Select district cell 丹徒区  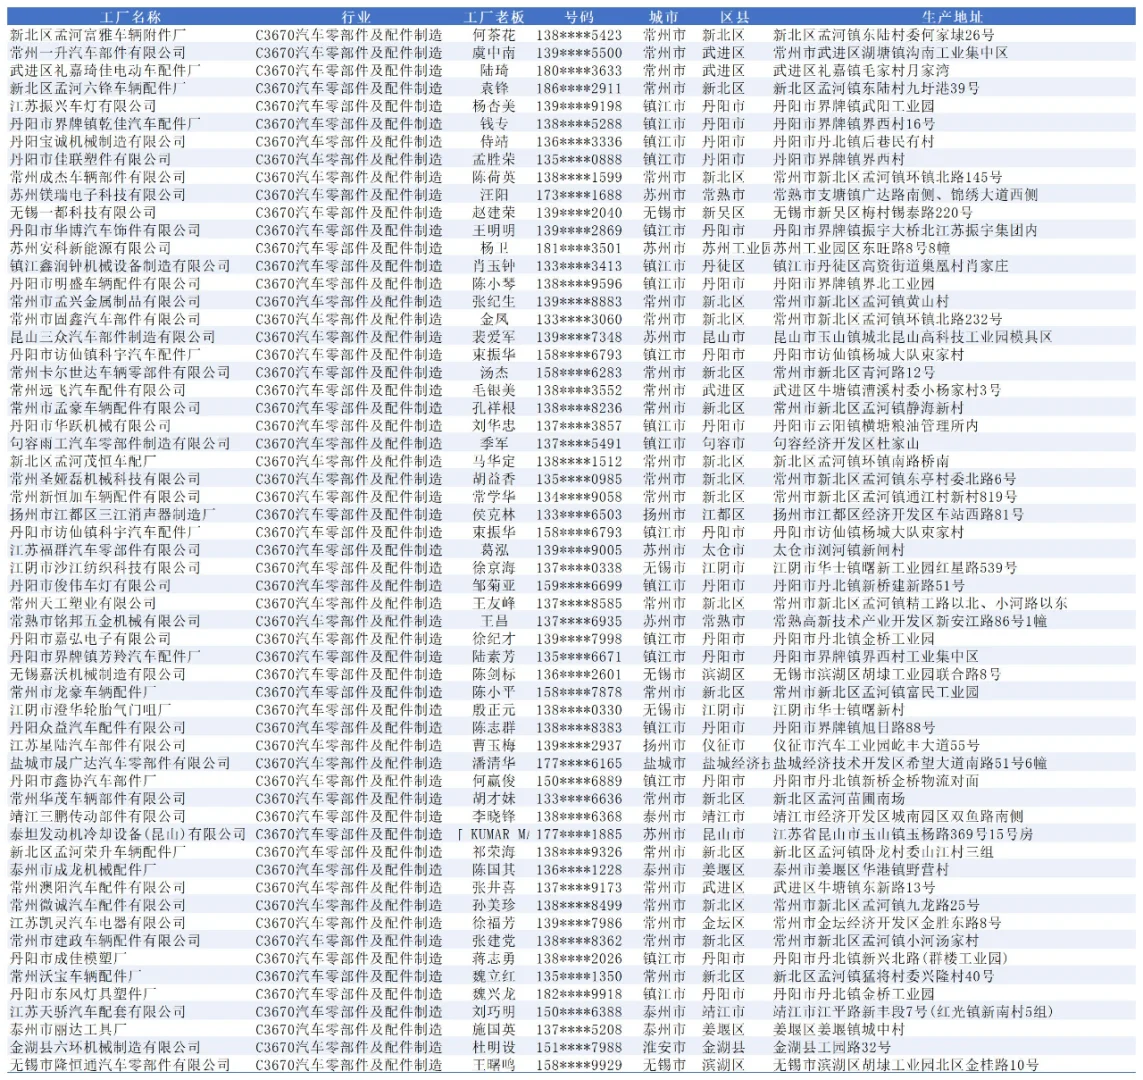(x=723, y=266)
